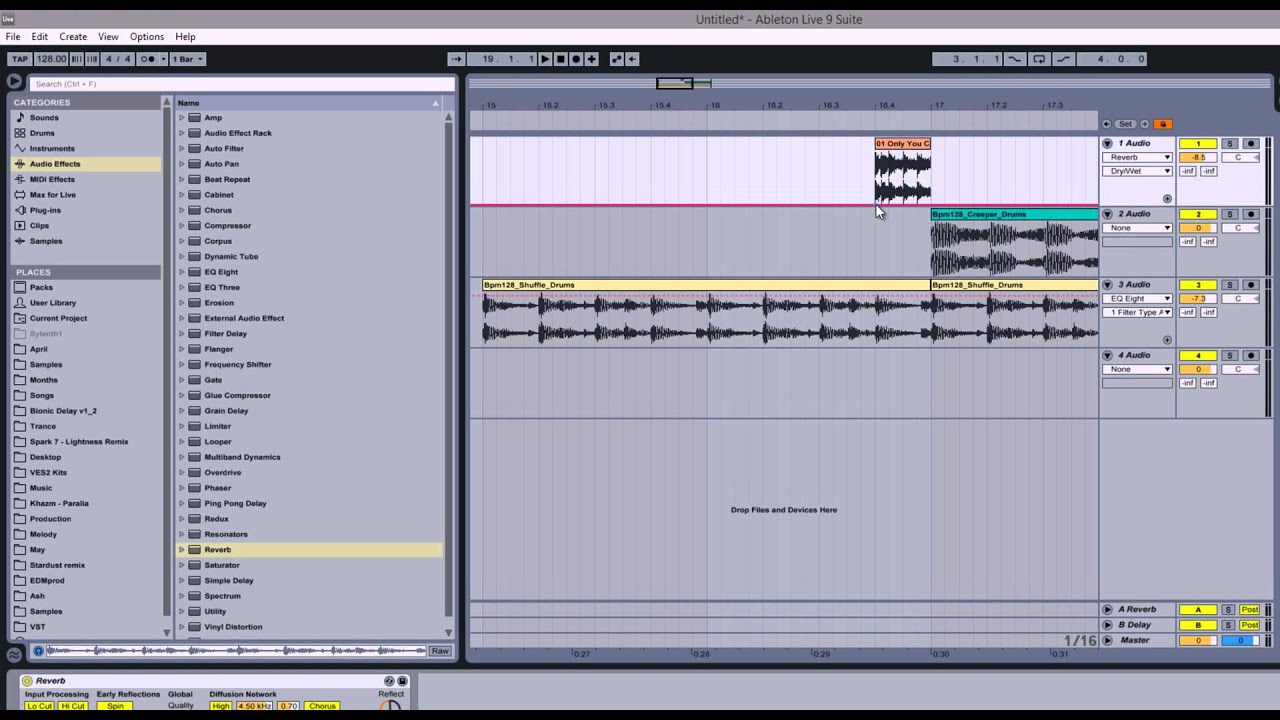Stop playback with the Stop button
This screenshot has height=720, width=1280.
pos(561,59)
